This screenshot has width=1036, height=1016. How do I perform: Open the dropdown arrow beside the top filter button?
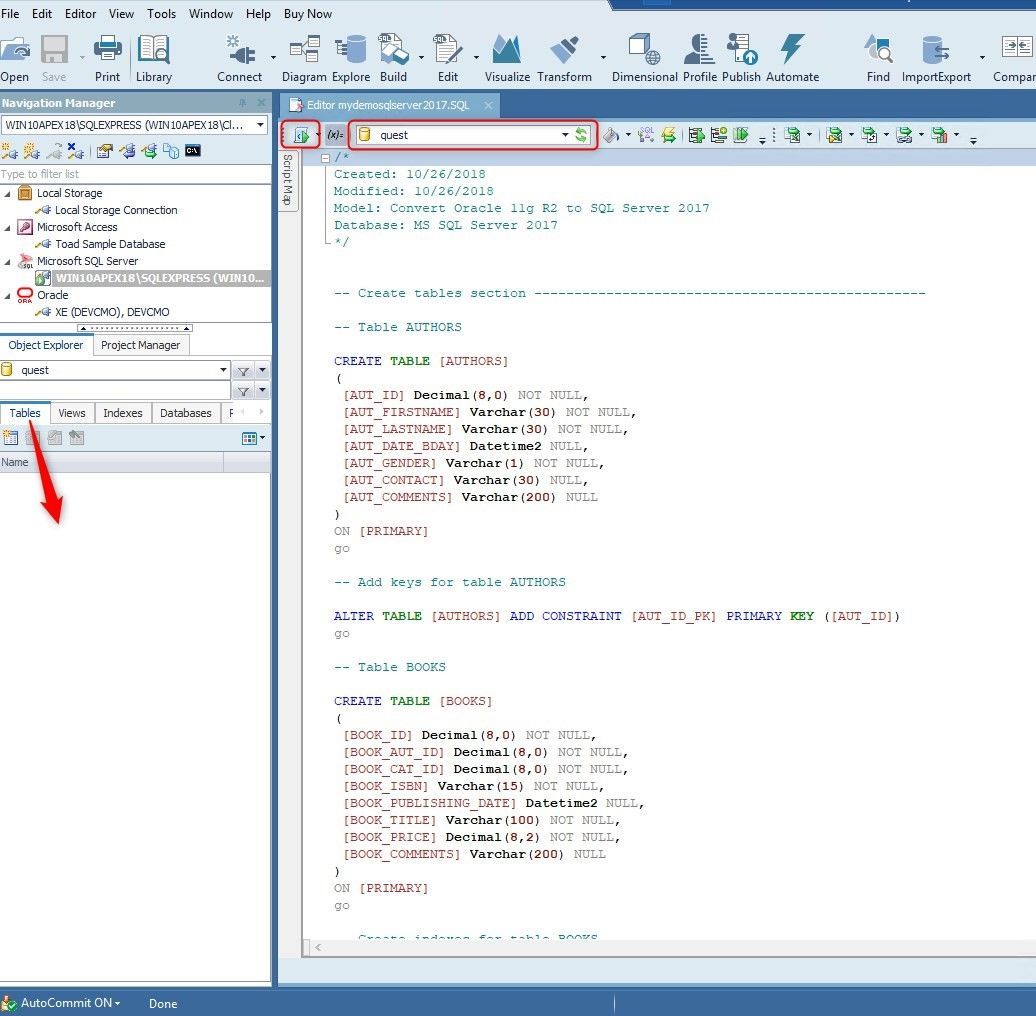pyautogui.click(x=262, y=370)
